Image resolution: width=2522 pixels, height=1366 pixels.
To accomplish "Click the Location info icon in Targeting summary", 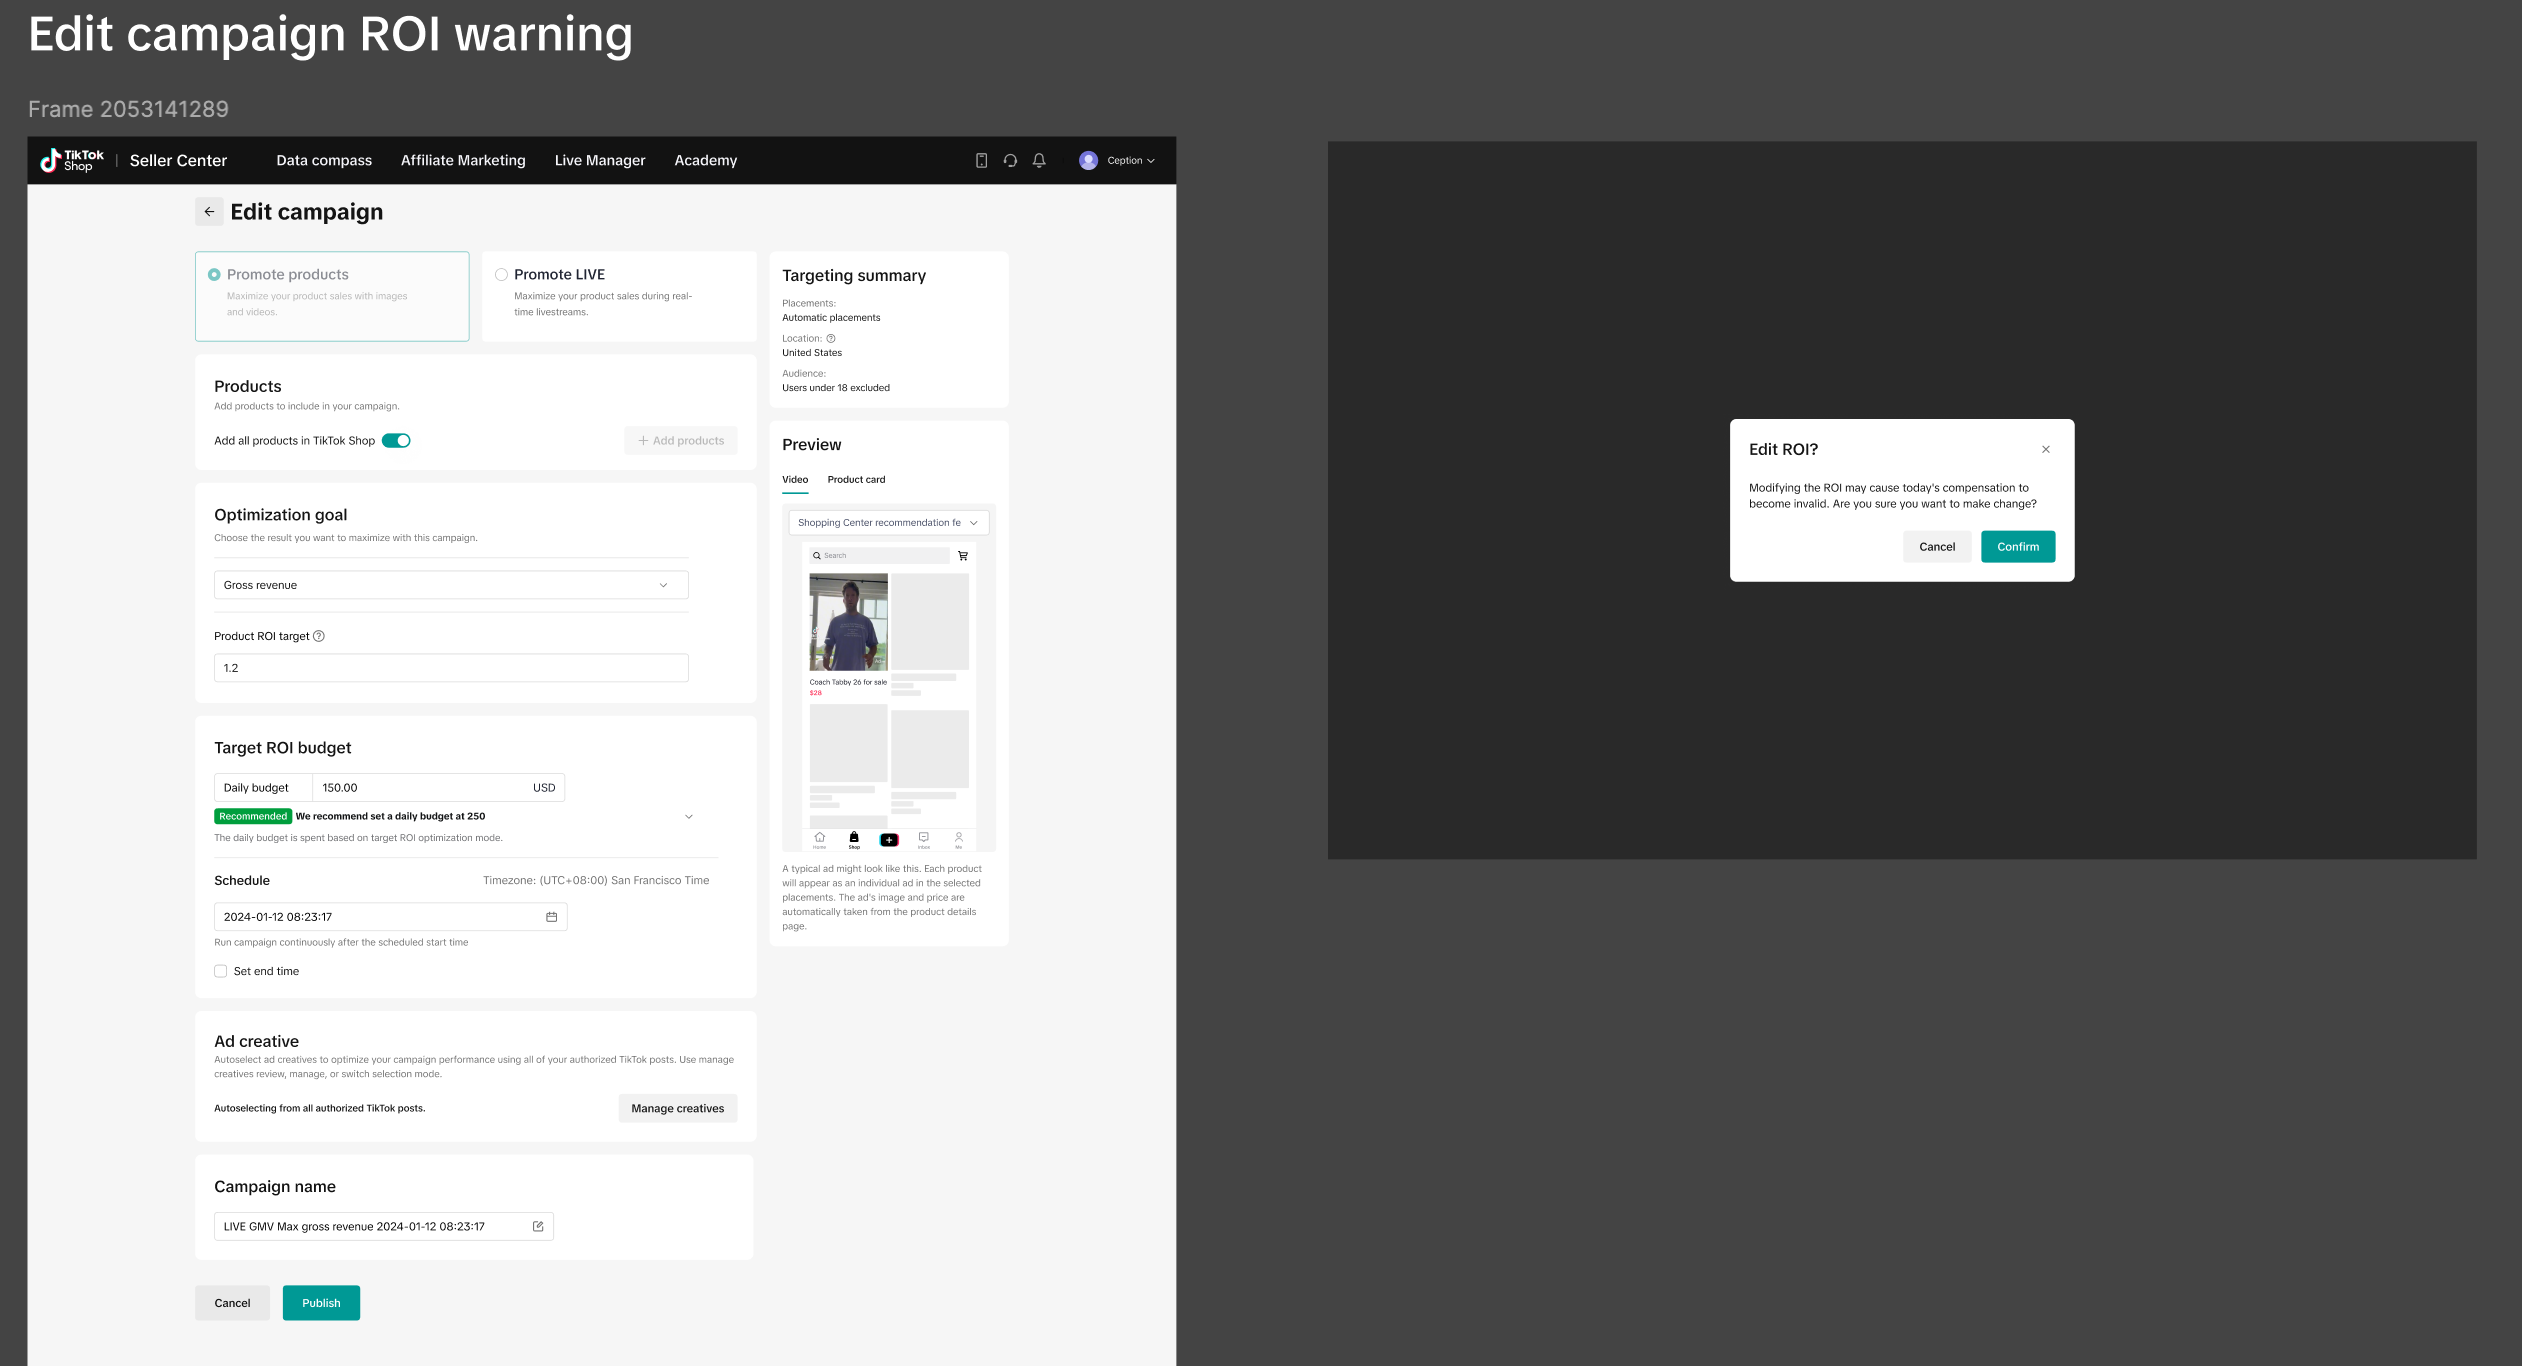I will 831,338.
